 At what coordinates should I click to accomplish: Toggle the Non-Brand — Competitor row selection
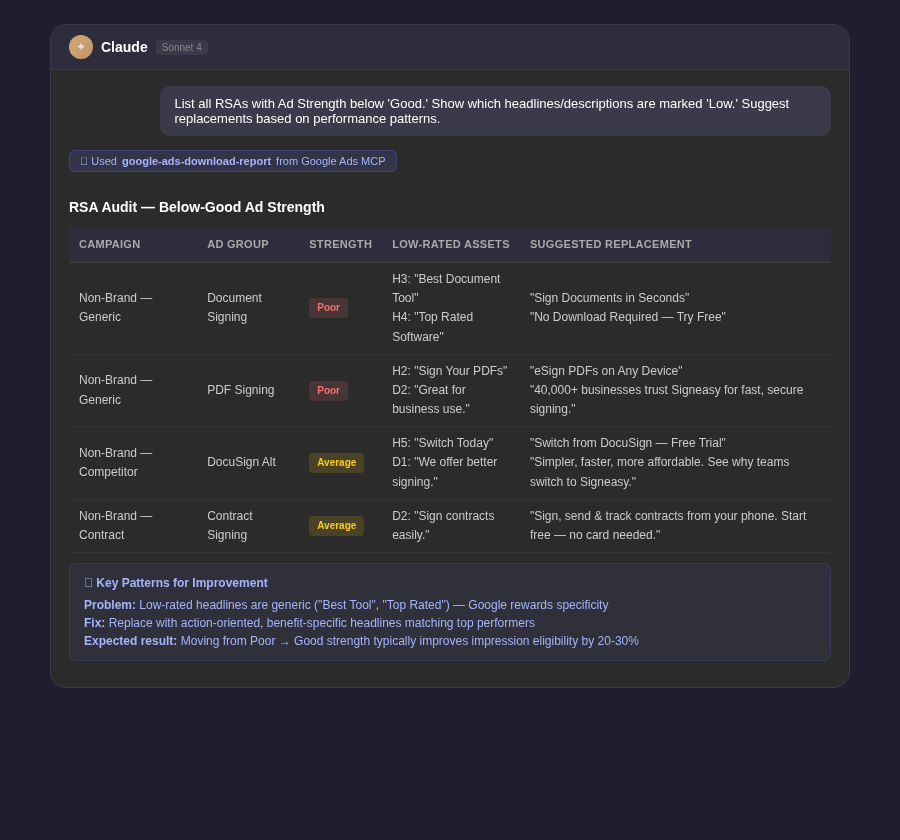pos(450,462)
